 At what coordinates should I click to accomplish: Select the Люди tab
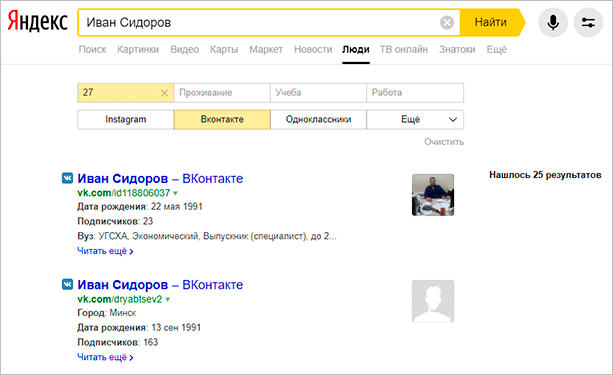point(356,50)
